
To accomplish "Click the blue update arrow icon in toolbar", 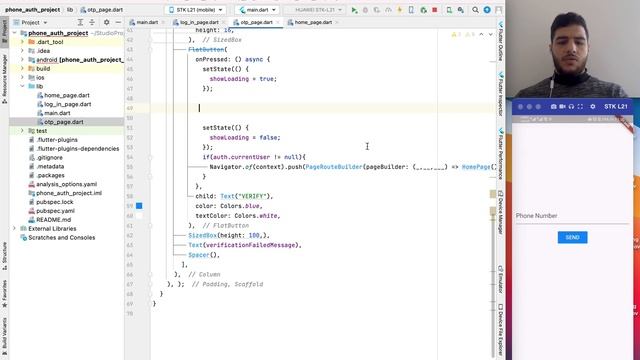I will [x=487, y=10].
